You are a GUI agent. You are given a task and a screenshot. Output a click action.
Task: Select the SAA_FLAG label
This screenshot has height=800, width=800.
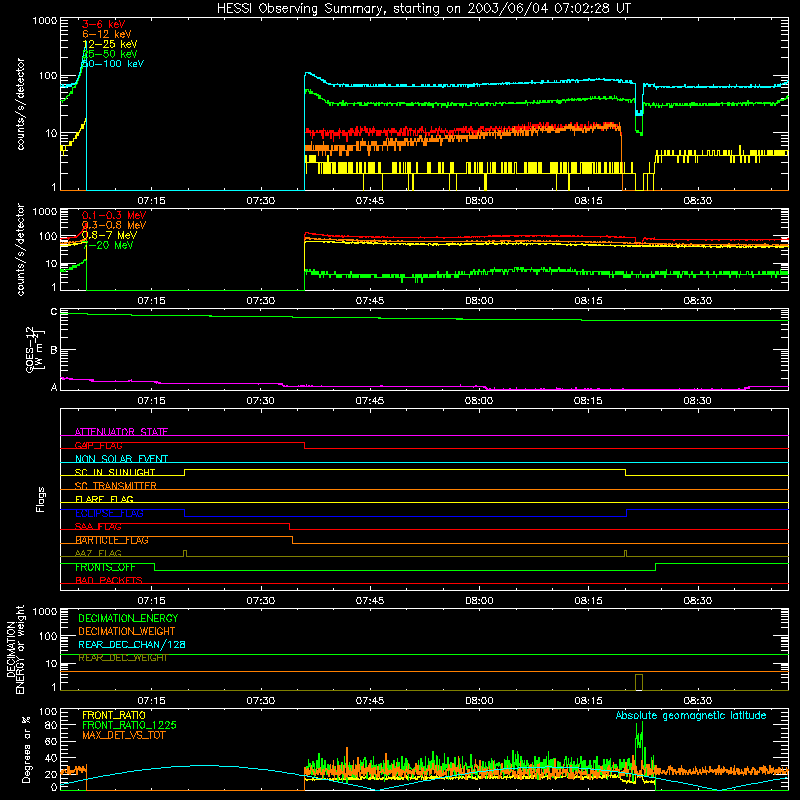point(98,527)
